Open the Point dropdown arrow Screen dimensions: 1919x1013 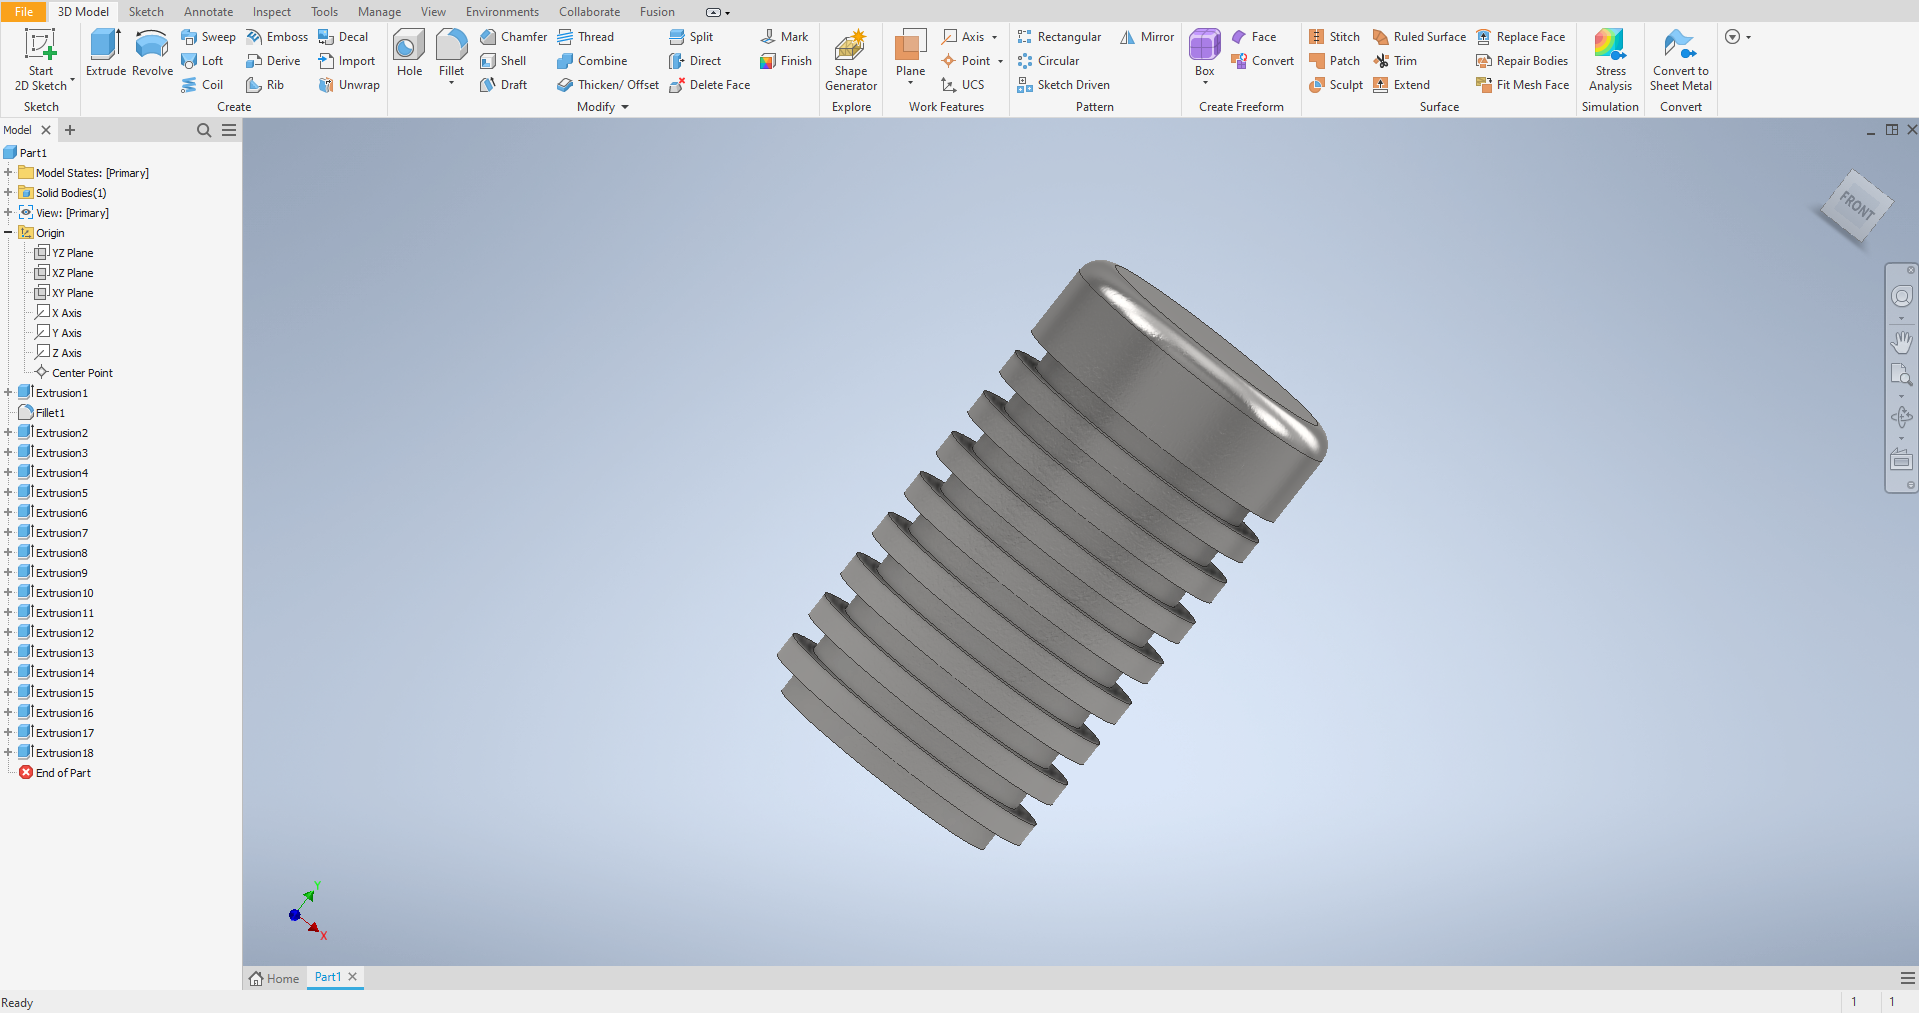[1000, 61]
